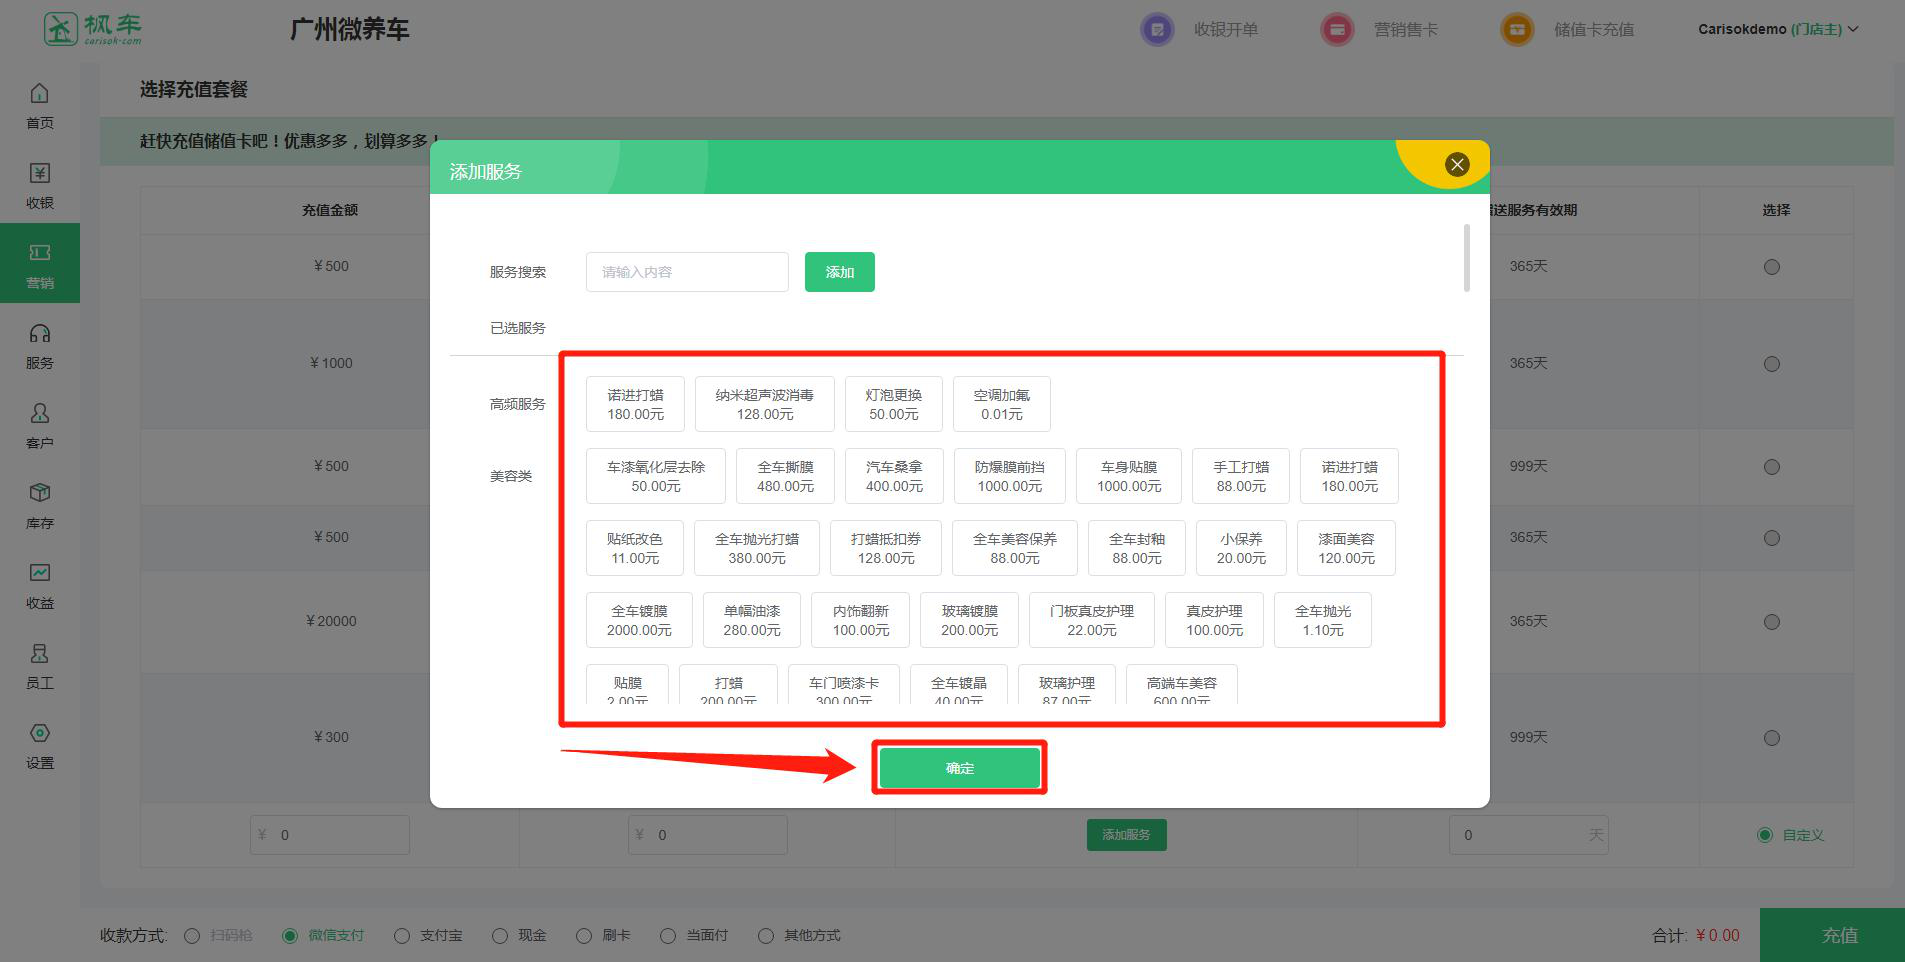The height and width of the screenshot is (962, 1905).
Task: Choose 玻璃镀膜 200.00元 service
Action: 969,620
